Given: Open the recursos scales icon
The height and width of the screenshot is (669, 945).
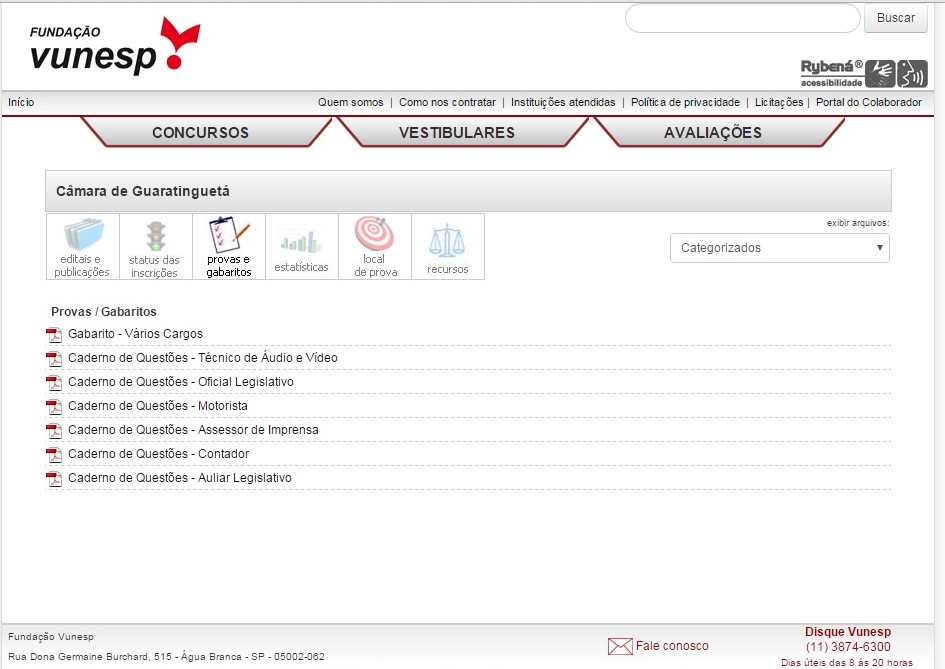Looking at the screenshot, I should point(447,241).
